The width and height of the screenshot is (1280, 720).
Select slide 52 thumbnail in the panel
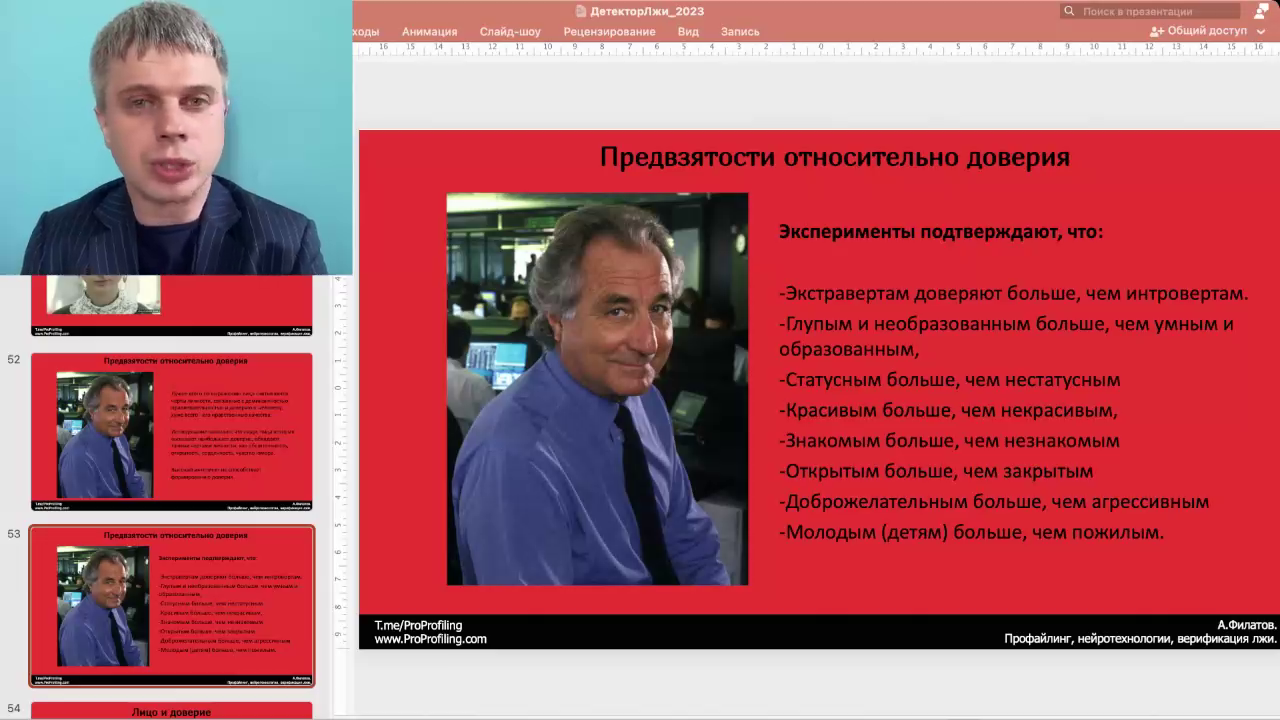click(171, 431)
